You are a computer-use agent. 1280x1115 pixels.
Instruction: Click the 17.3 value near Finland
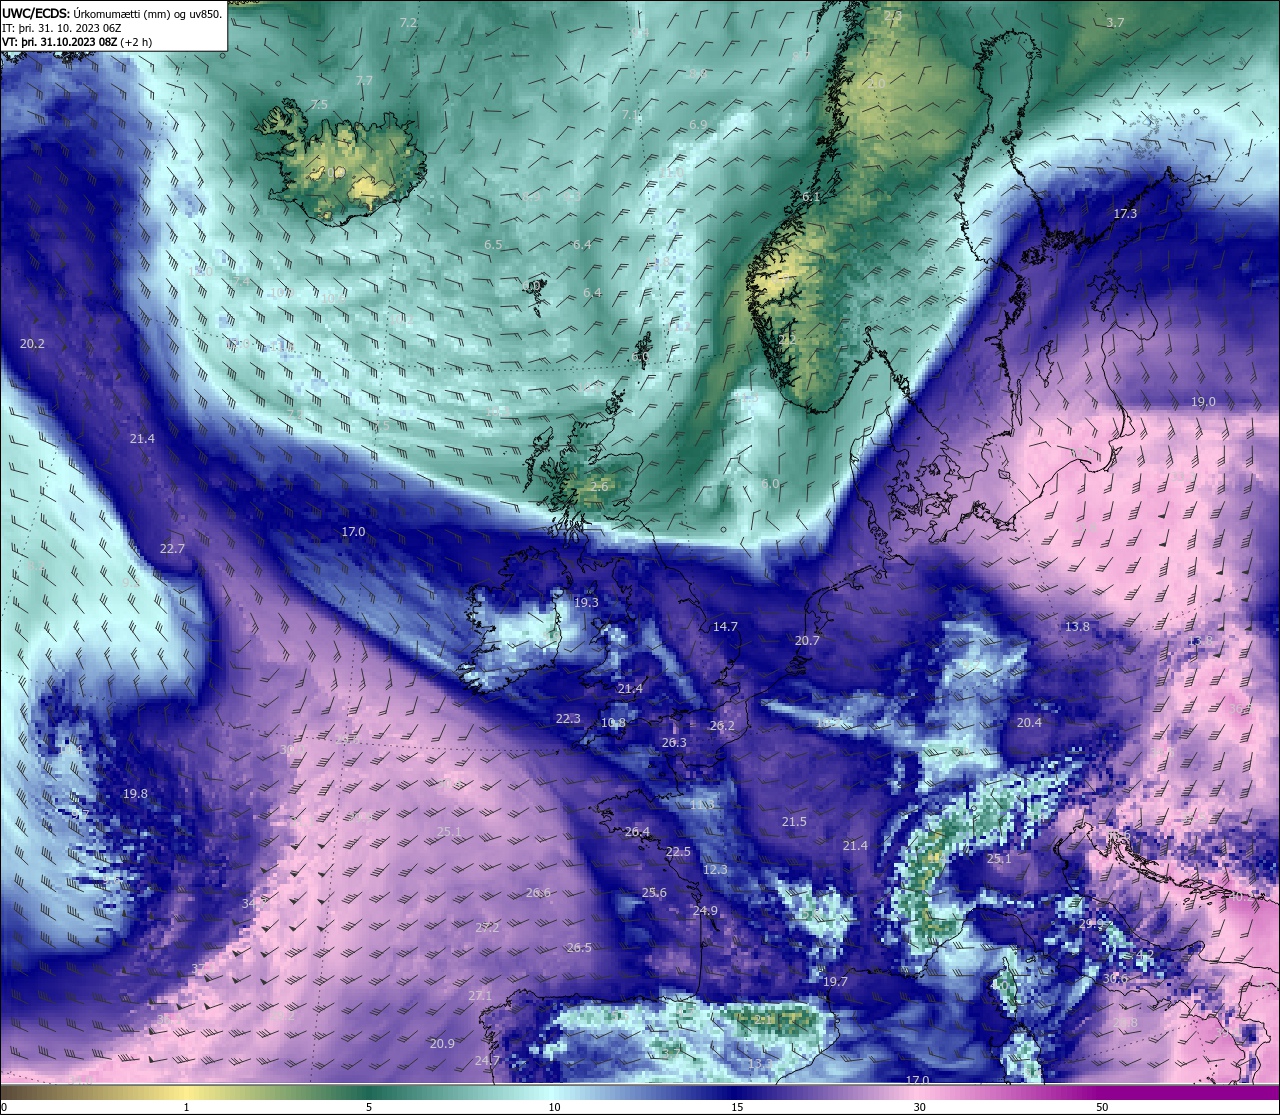[x=1125, y=214]
